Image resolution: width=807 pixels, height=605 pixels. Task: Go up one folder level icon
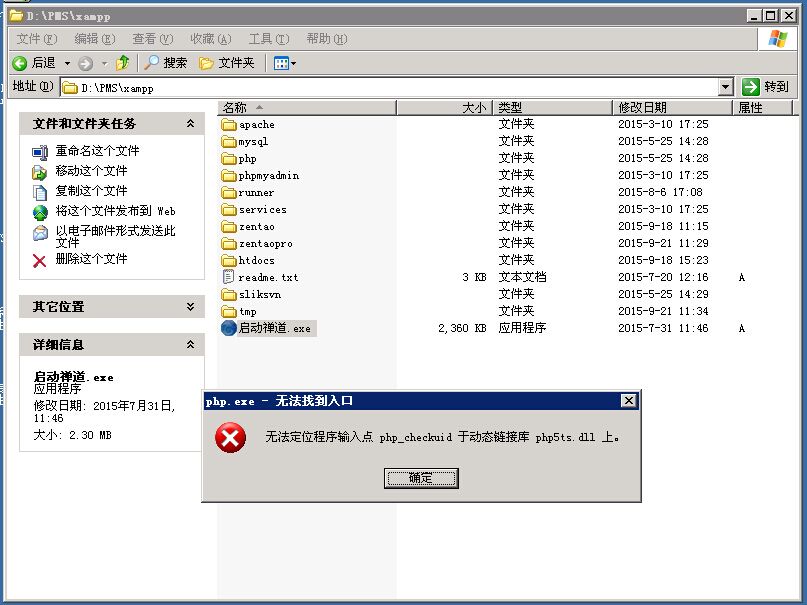click(x=122, y=63)
